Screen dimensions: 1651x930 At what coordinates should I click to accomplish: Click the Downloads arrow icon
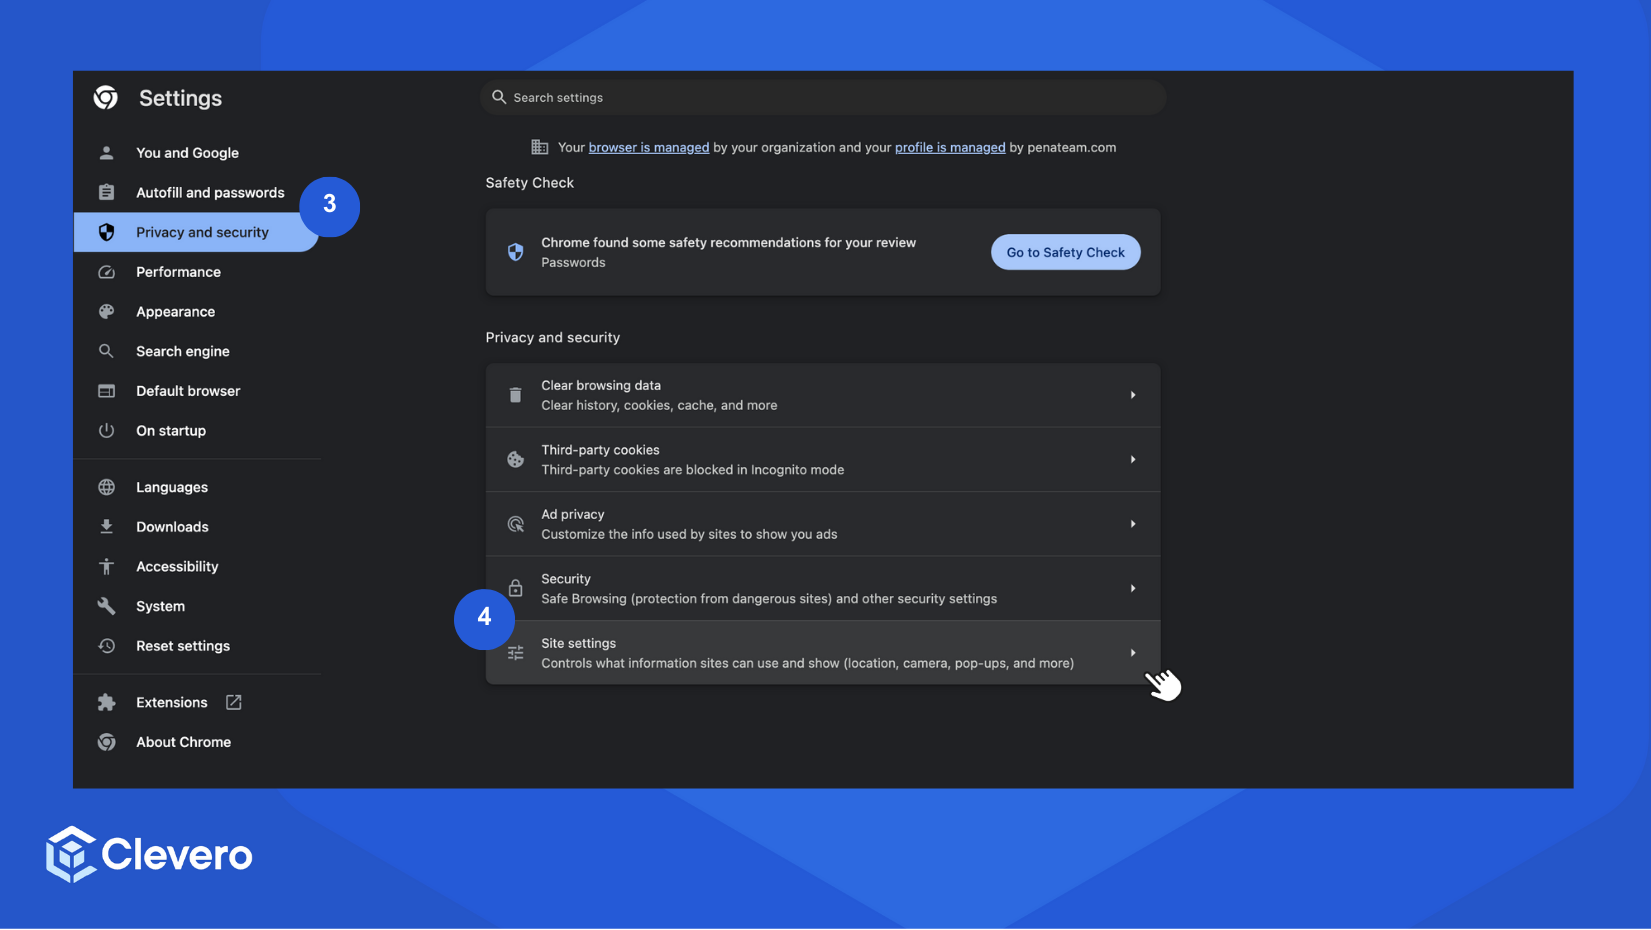click(x=106, y=527)
